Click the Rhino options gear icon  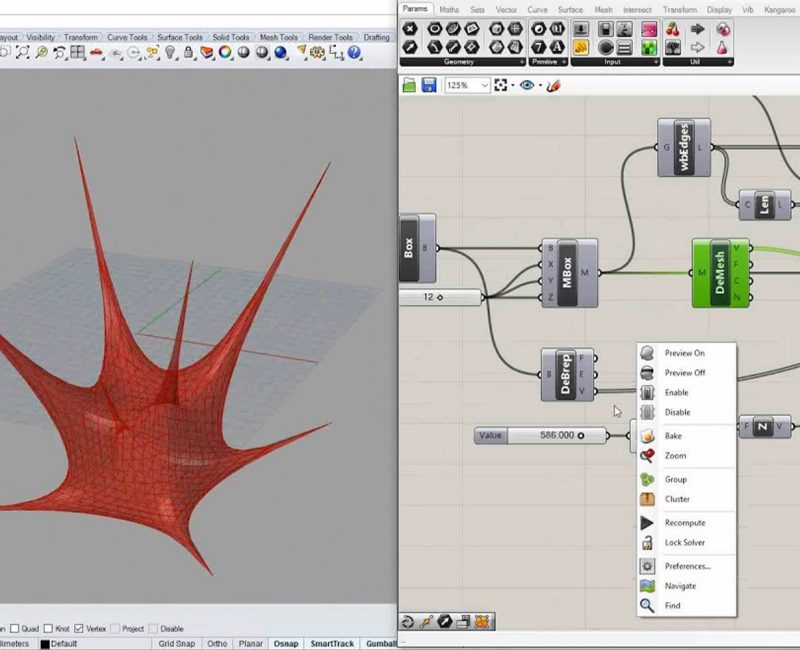[317, 52]
